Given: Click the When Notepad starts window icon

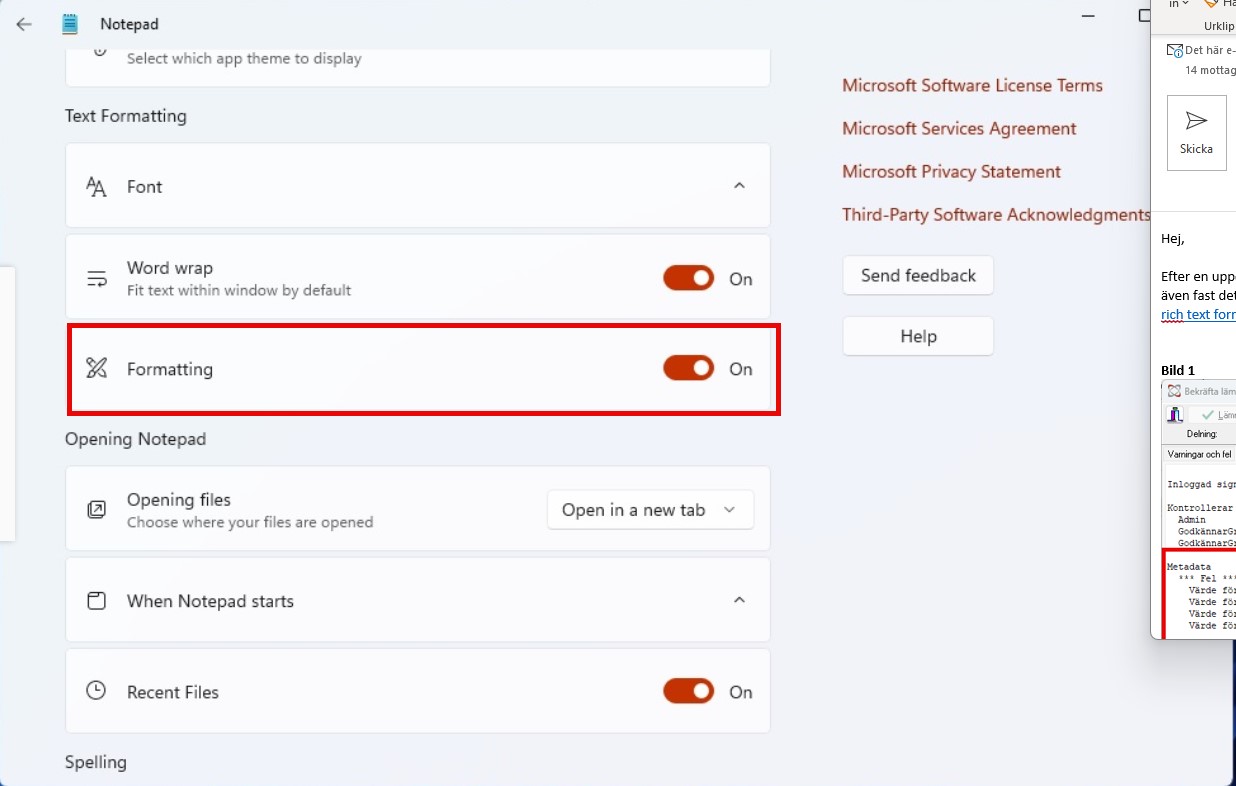Looking at the screenshot, I should click(96, 601).
